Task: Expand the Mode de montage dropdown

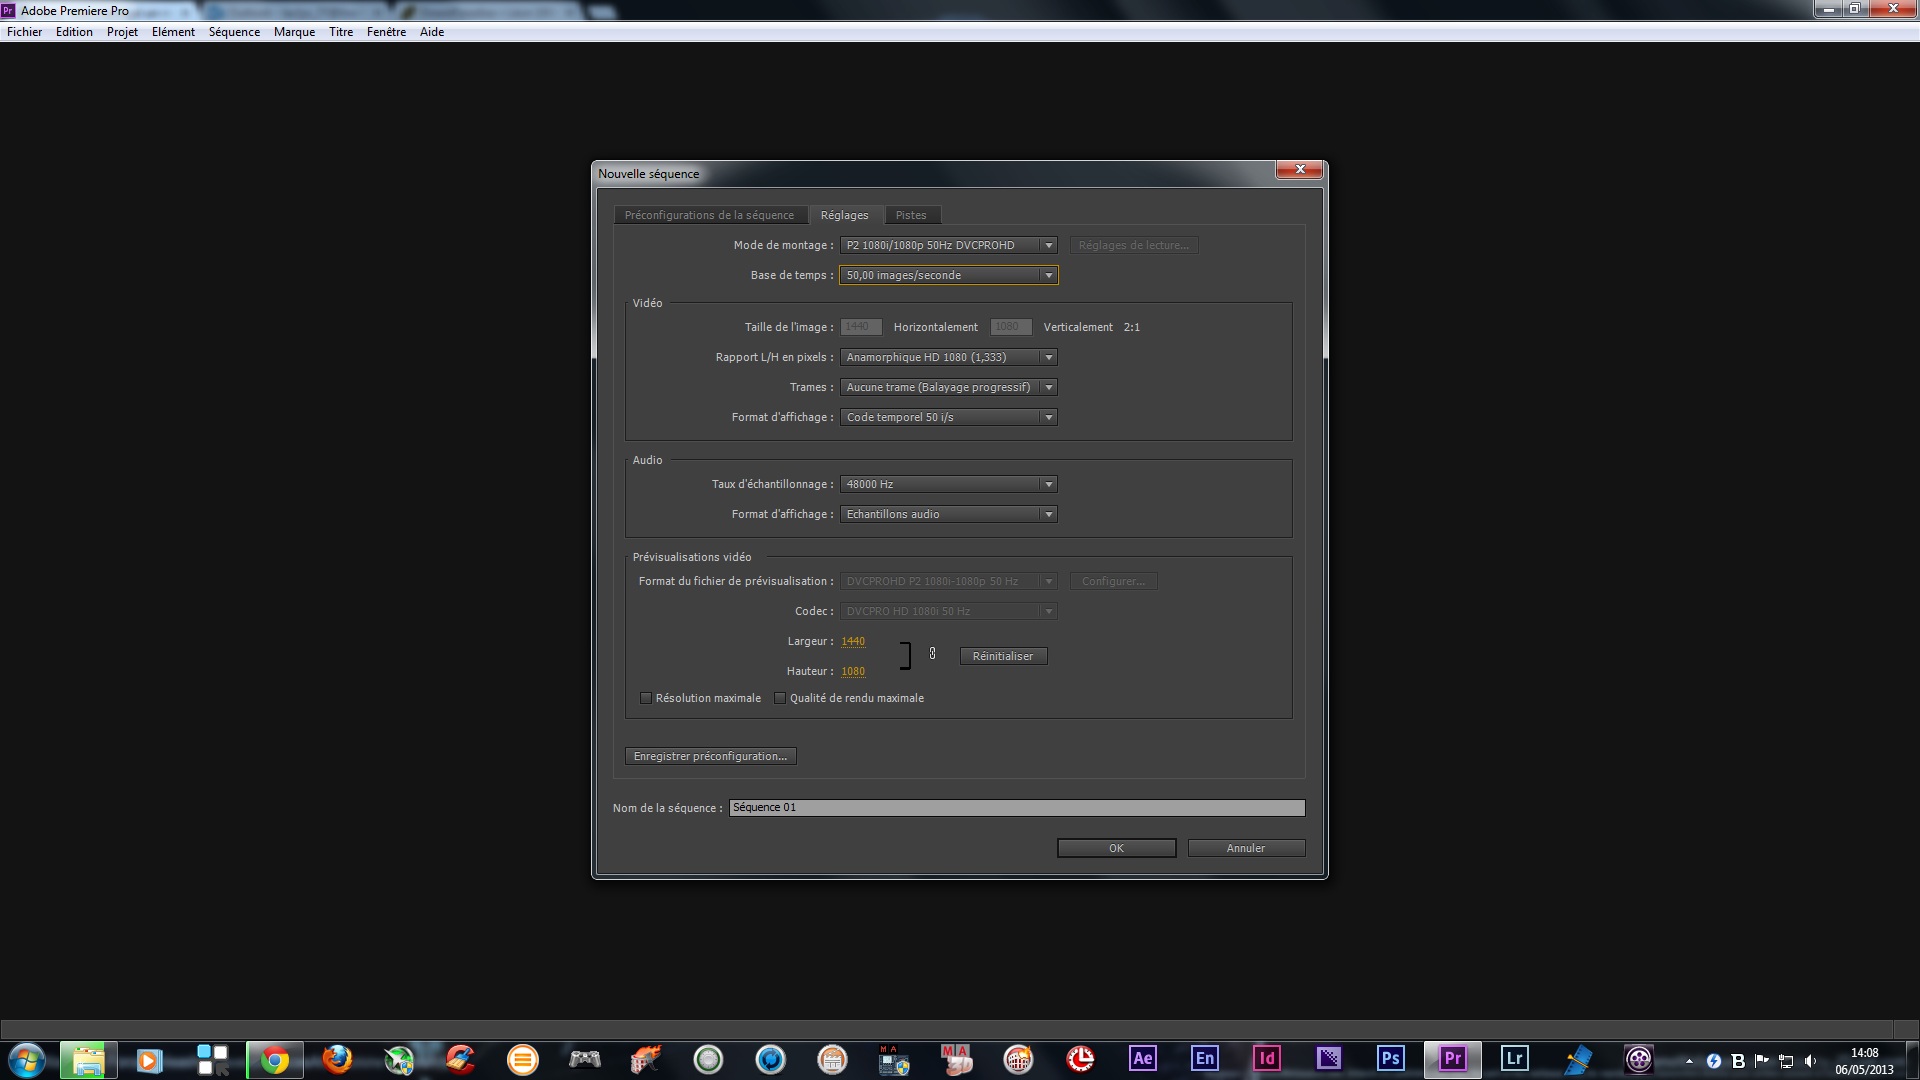Action: tap(947, 245)
